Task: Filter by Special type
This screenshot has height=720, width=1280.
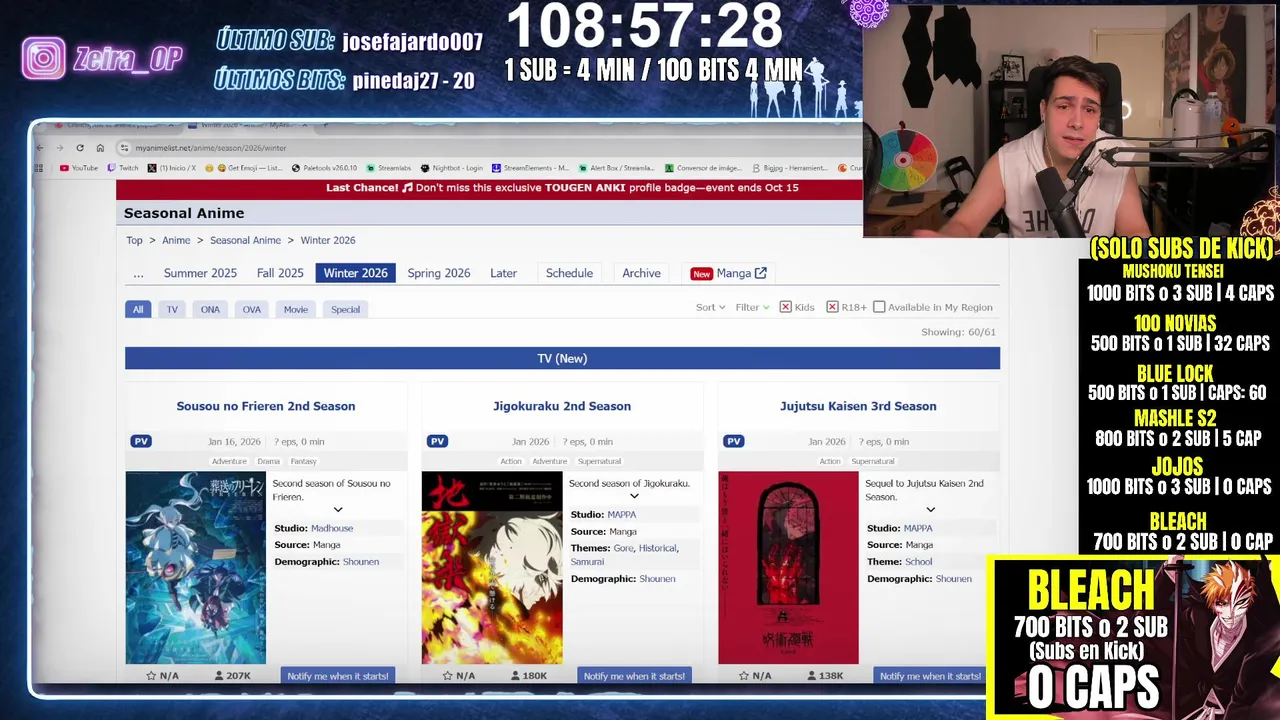Action: 345,309
